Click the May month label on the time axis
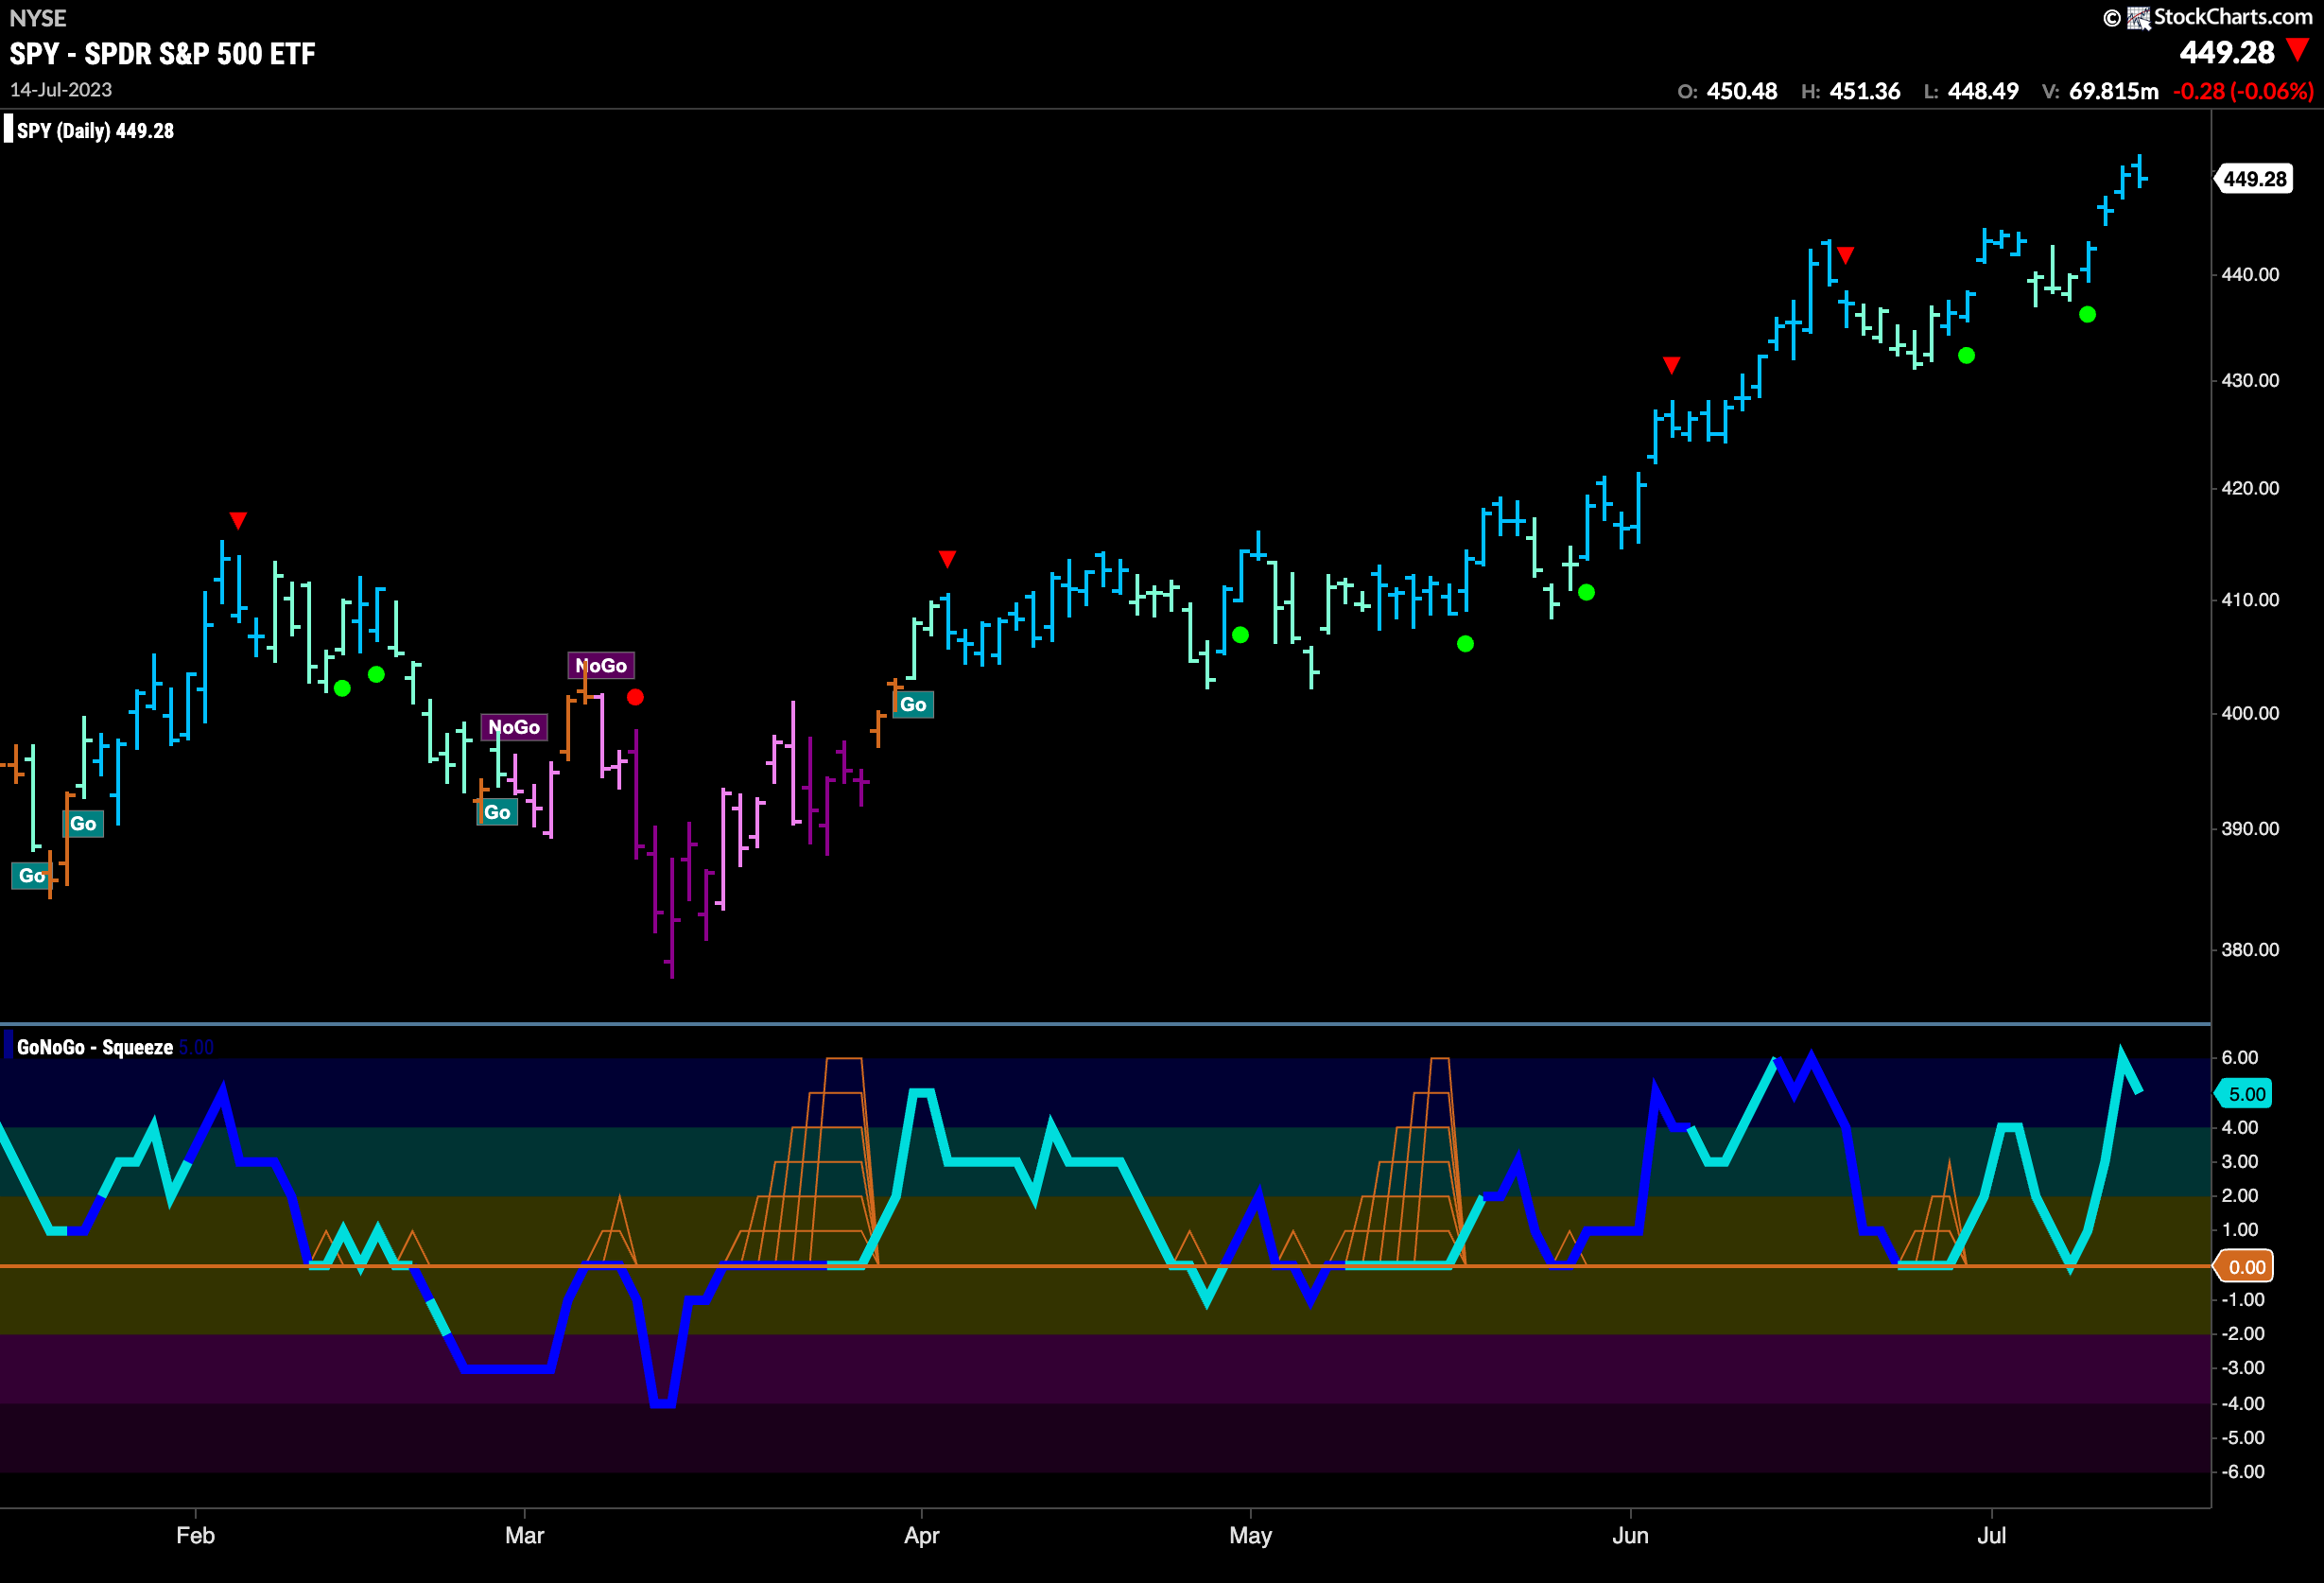The height and width of the screenshot is (1583, 2324). point(1251,1535)
